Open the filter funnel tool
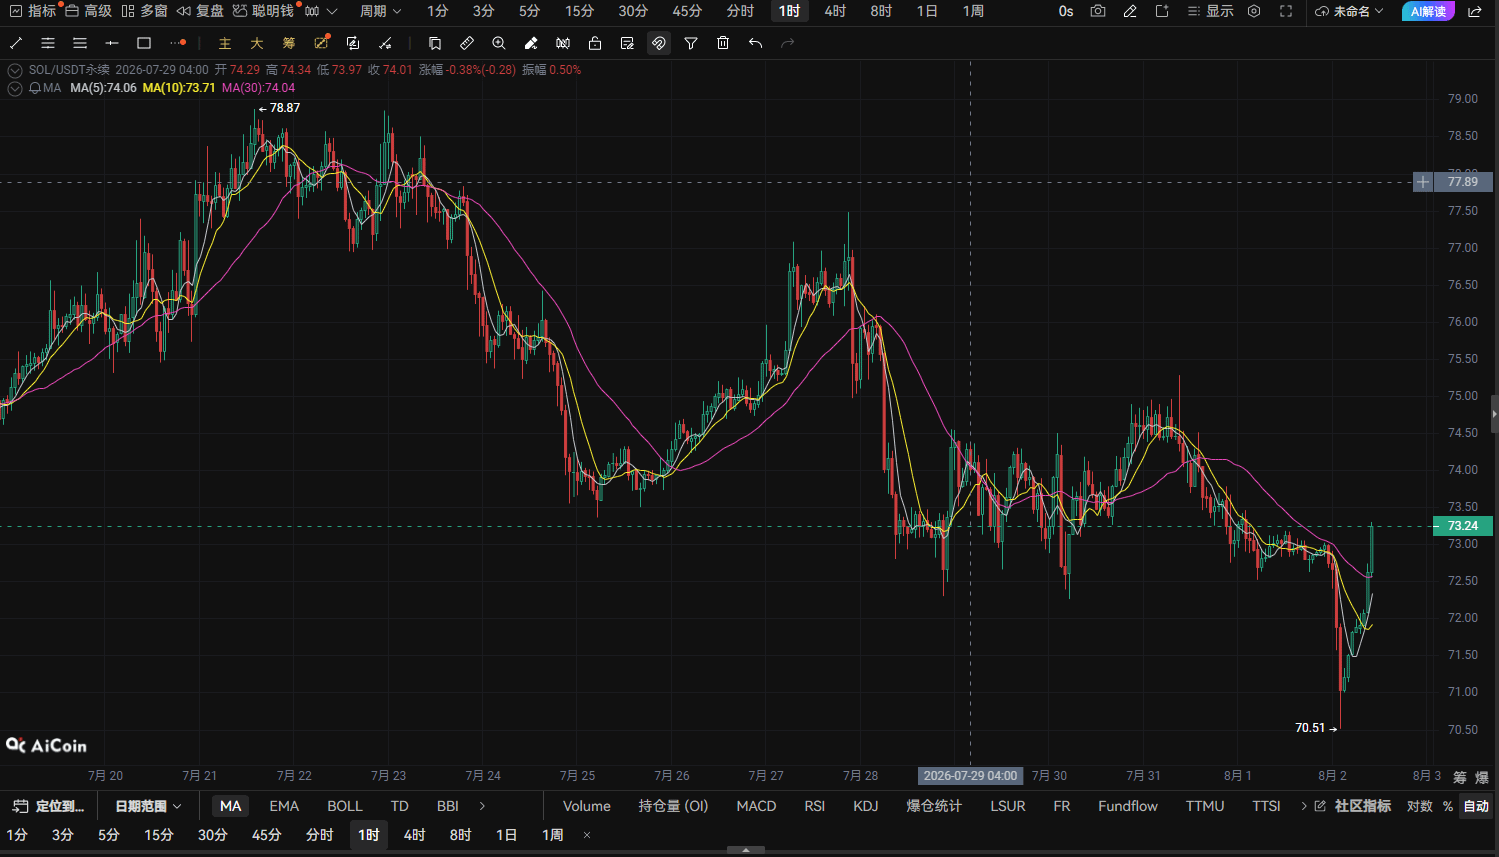Viewport: 1499px width, 857px height. pos(691,43)
